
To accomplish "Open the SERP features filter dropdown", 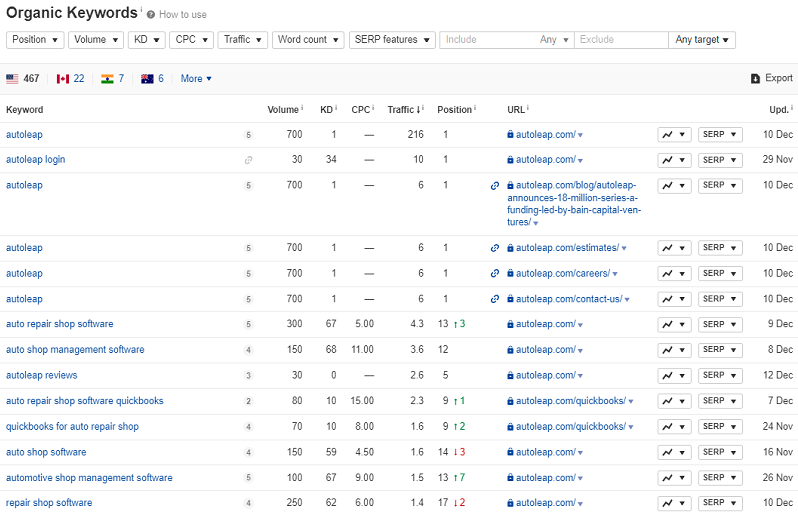I will 392,40.
